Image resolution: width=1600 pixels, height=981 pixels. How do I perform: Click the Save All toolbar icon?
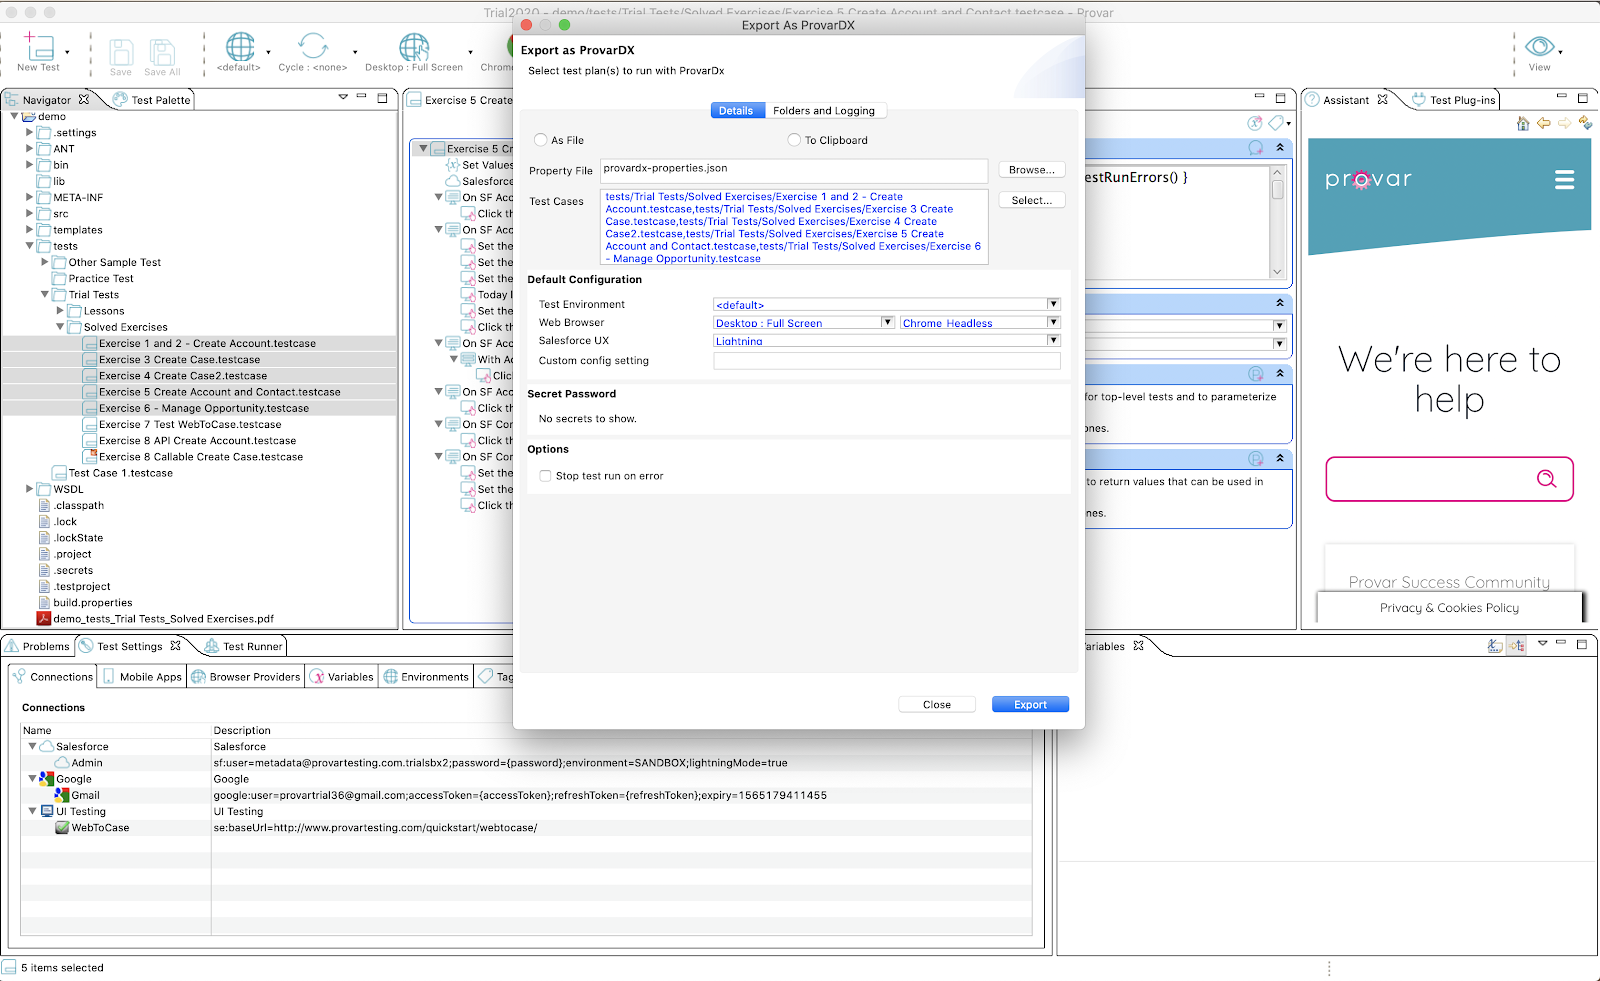[162, 52]
